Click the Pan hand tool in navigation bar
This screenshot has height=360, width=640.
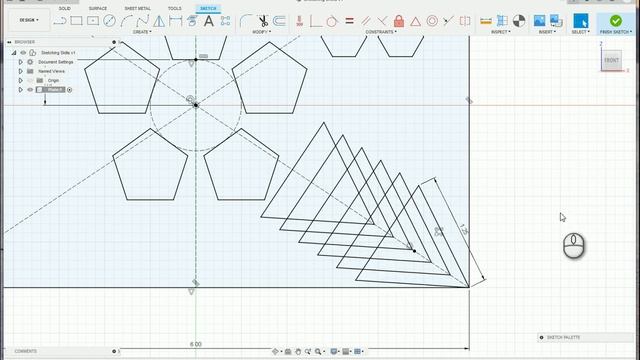[298, 351]
